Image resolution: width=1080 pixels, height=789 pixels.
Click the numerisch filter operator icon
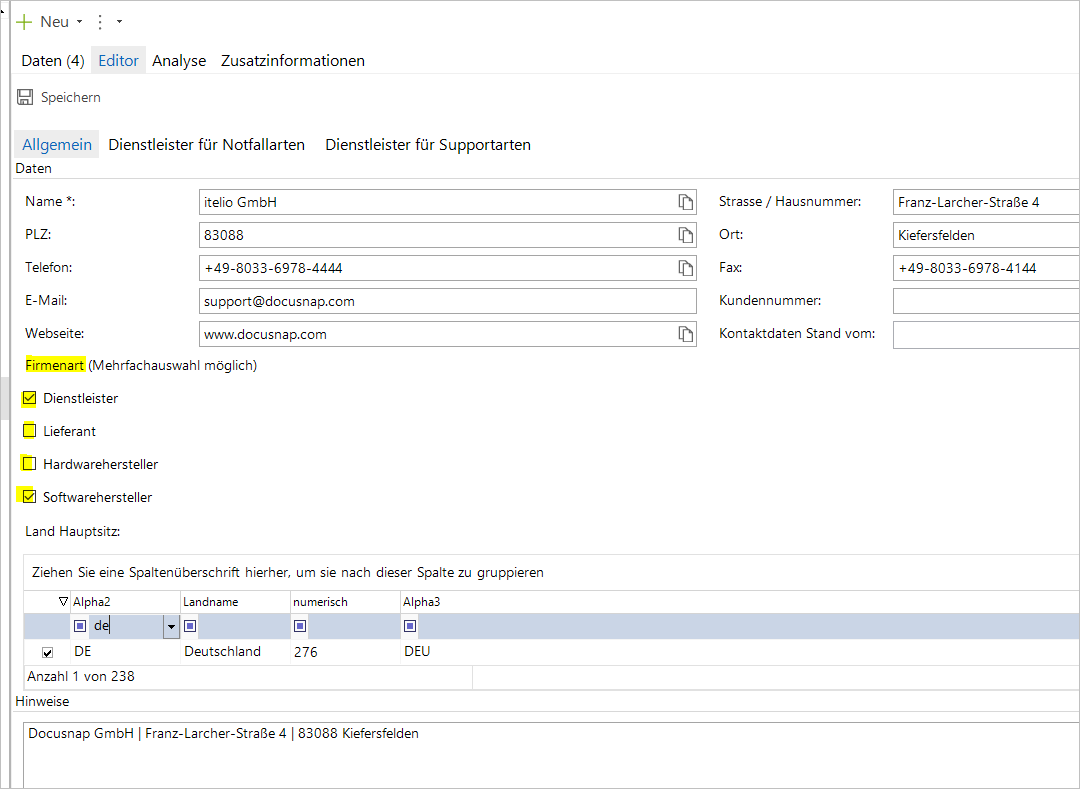[x=300, y=626]
